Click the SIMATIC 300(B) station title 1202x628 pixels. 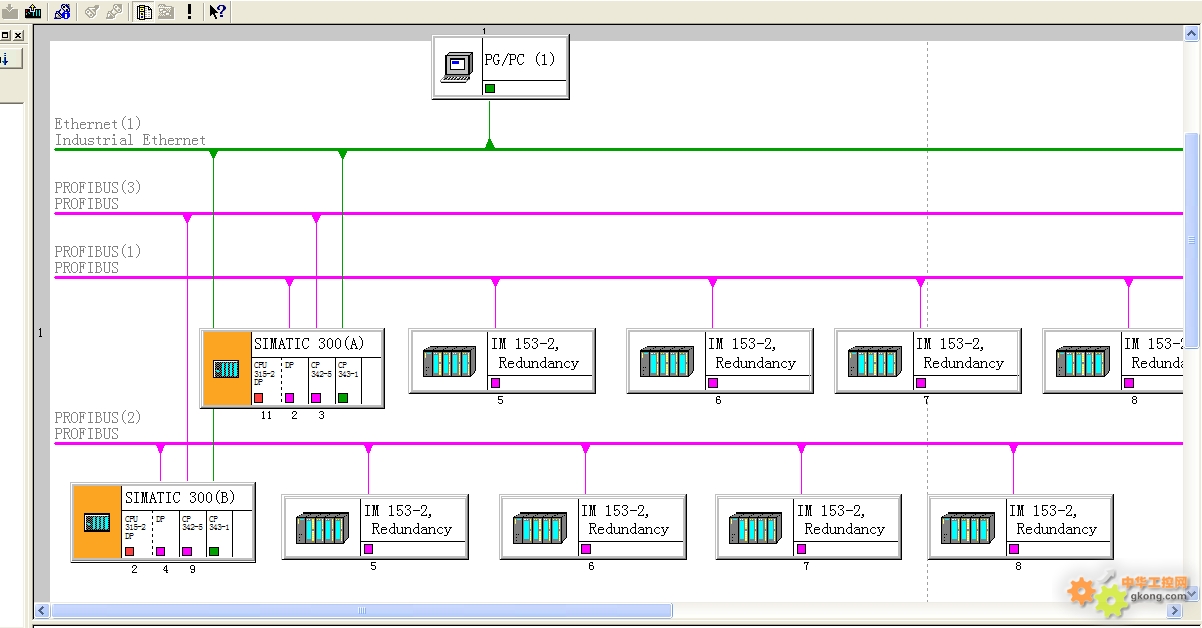(x=180, y=497)
